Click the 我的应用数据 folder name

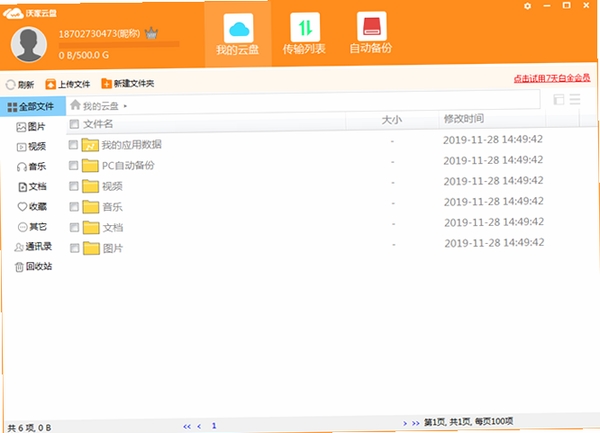click(132, 145)
